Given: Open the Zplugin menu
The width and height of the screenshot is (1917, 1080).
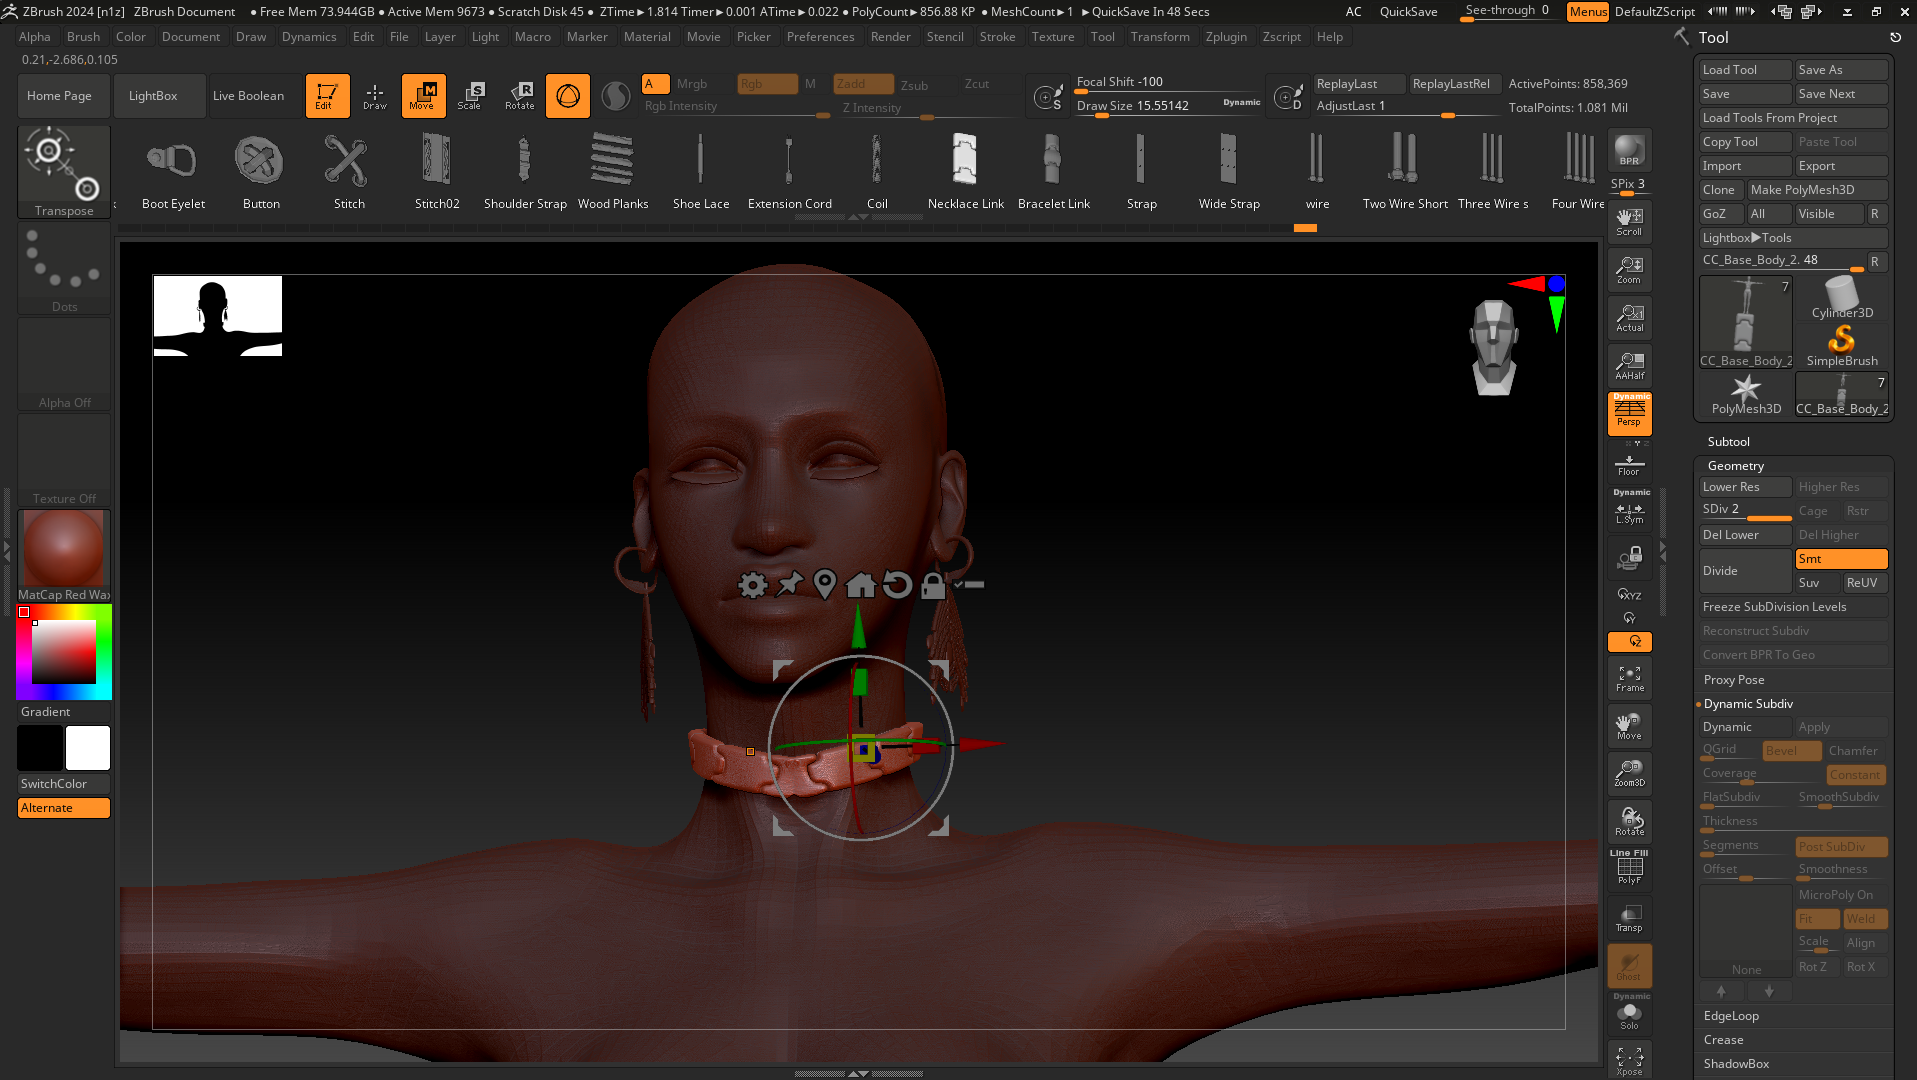Looking at the screenshot, I should (x=1226, y=37).
